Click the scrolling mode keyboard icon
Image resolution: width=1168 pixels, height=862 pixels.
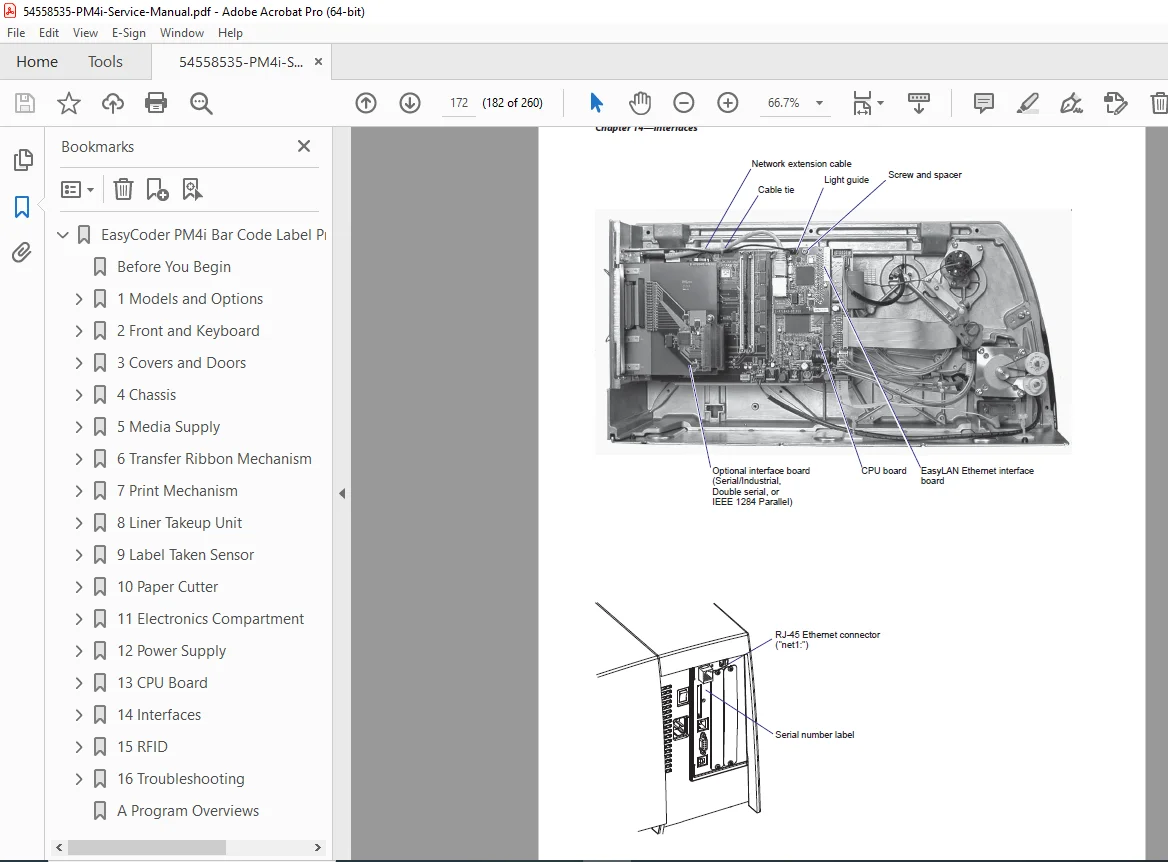pos(918,103)
